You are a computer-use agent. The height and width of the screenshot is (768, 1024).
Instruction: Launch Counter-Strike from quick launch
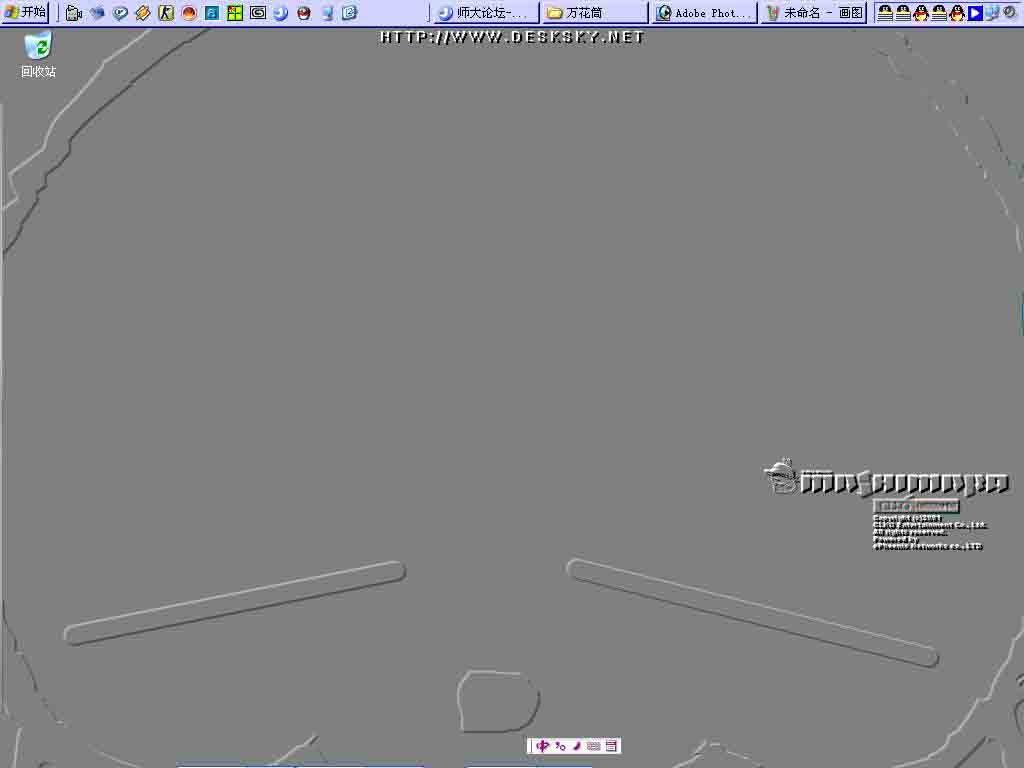pyautogui.click(x=166, y=13)
